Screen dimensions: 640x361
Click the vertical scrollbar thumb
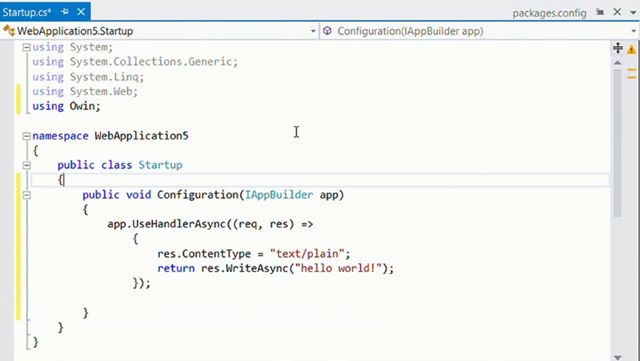click(618, 143)
